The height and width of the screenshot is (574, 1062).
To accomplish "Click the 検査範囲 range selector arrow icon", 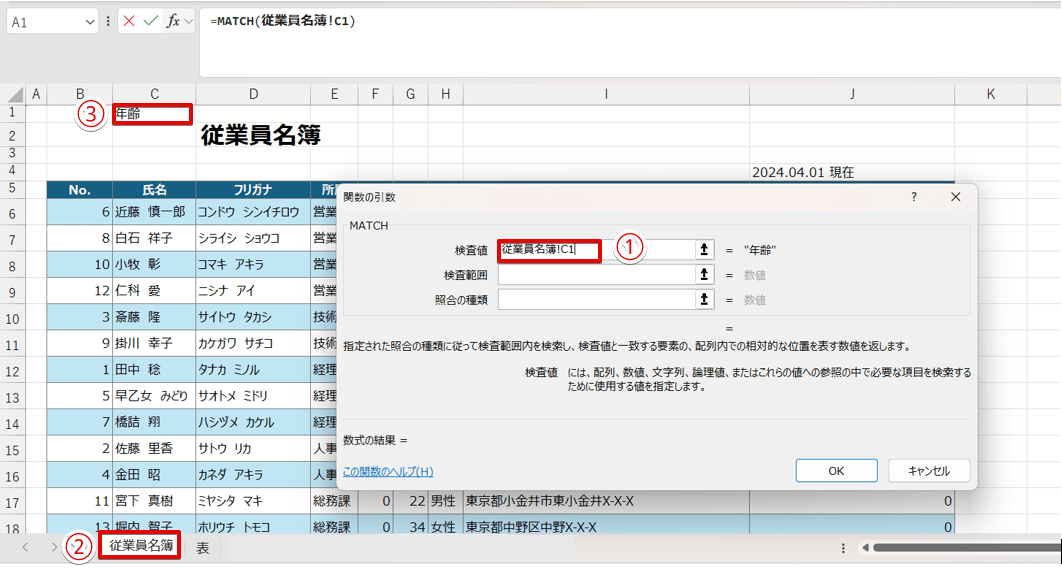I will [705, 274].
